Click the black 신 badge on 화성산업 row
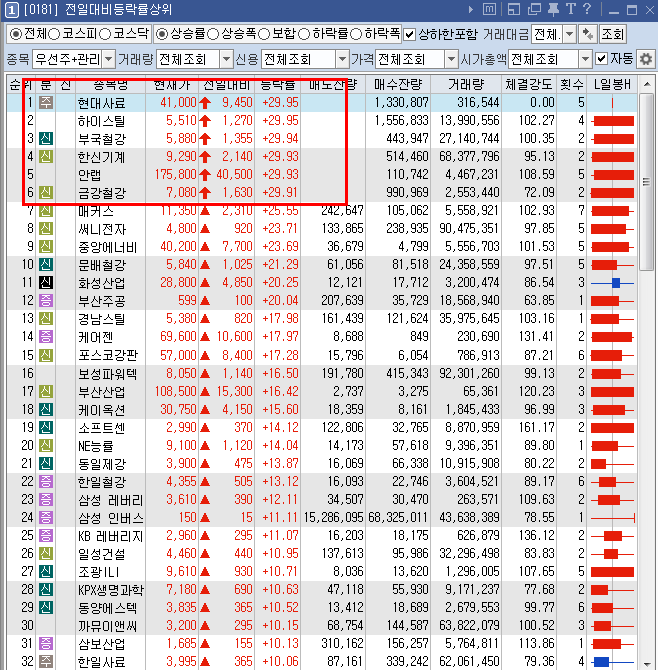Viewport: 658px width, 670px height. tap(46, 282)
